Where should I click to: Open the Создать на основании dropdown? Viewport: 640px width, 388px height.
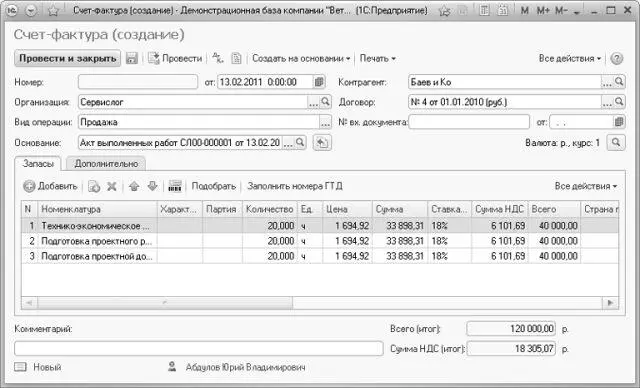(301, 58)
